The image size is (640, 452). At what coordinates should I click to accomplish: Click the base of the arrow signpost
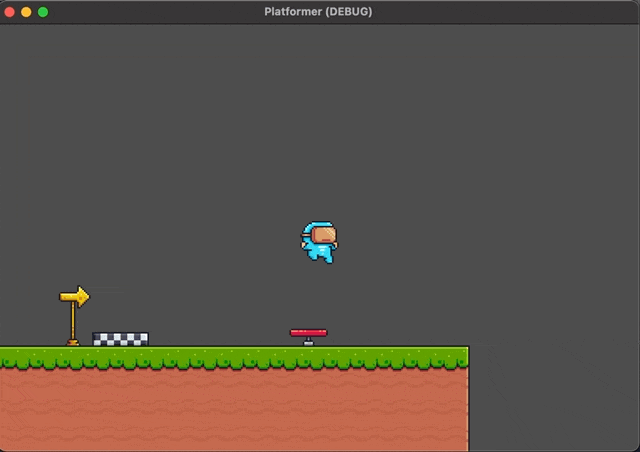[73, 343]
